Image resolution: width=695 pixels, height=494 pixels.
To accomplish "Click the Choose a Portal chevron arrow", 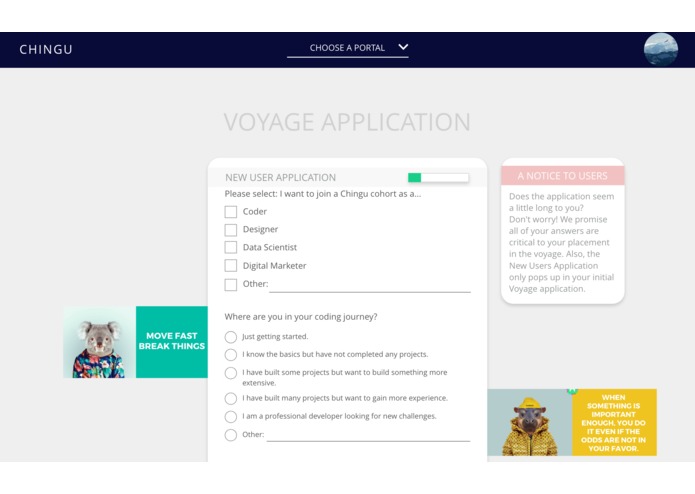I will coord(403,47).
